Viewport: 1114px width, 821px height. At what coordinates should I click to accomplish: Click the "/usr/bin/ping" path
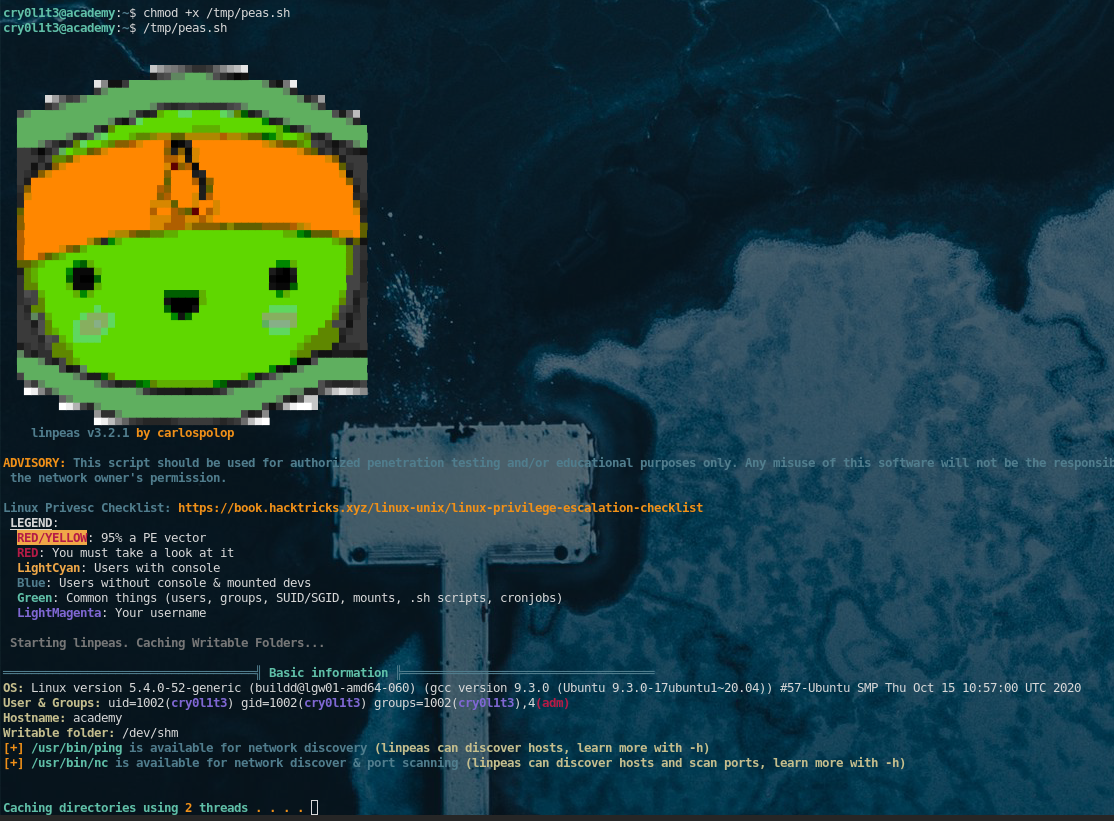77,747
